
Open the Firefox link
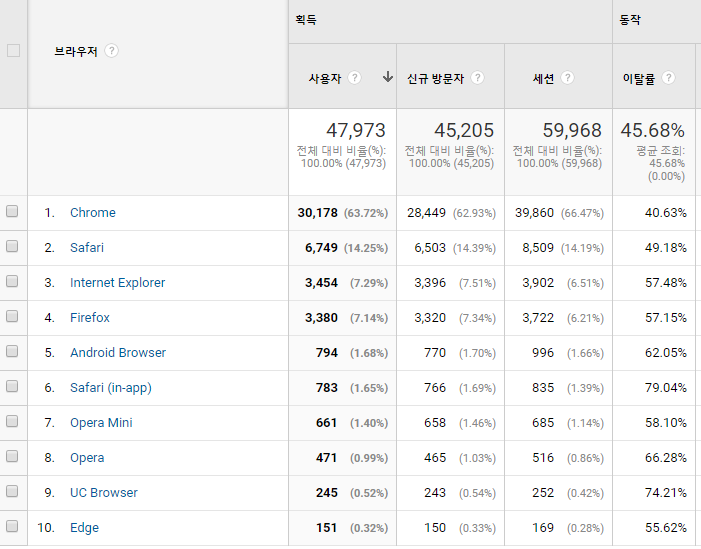(90, 317)
